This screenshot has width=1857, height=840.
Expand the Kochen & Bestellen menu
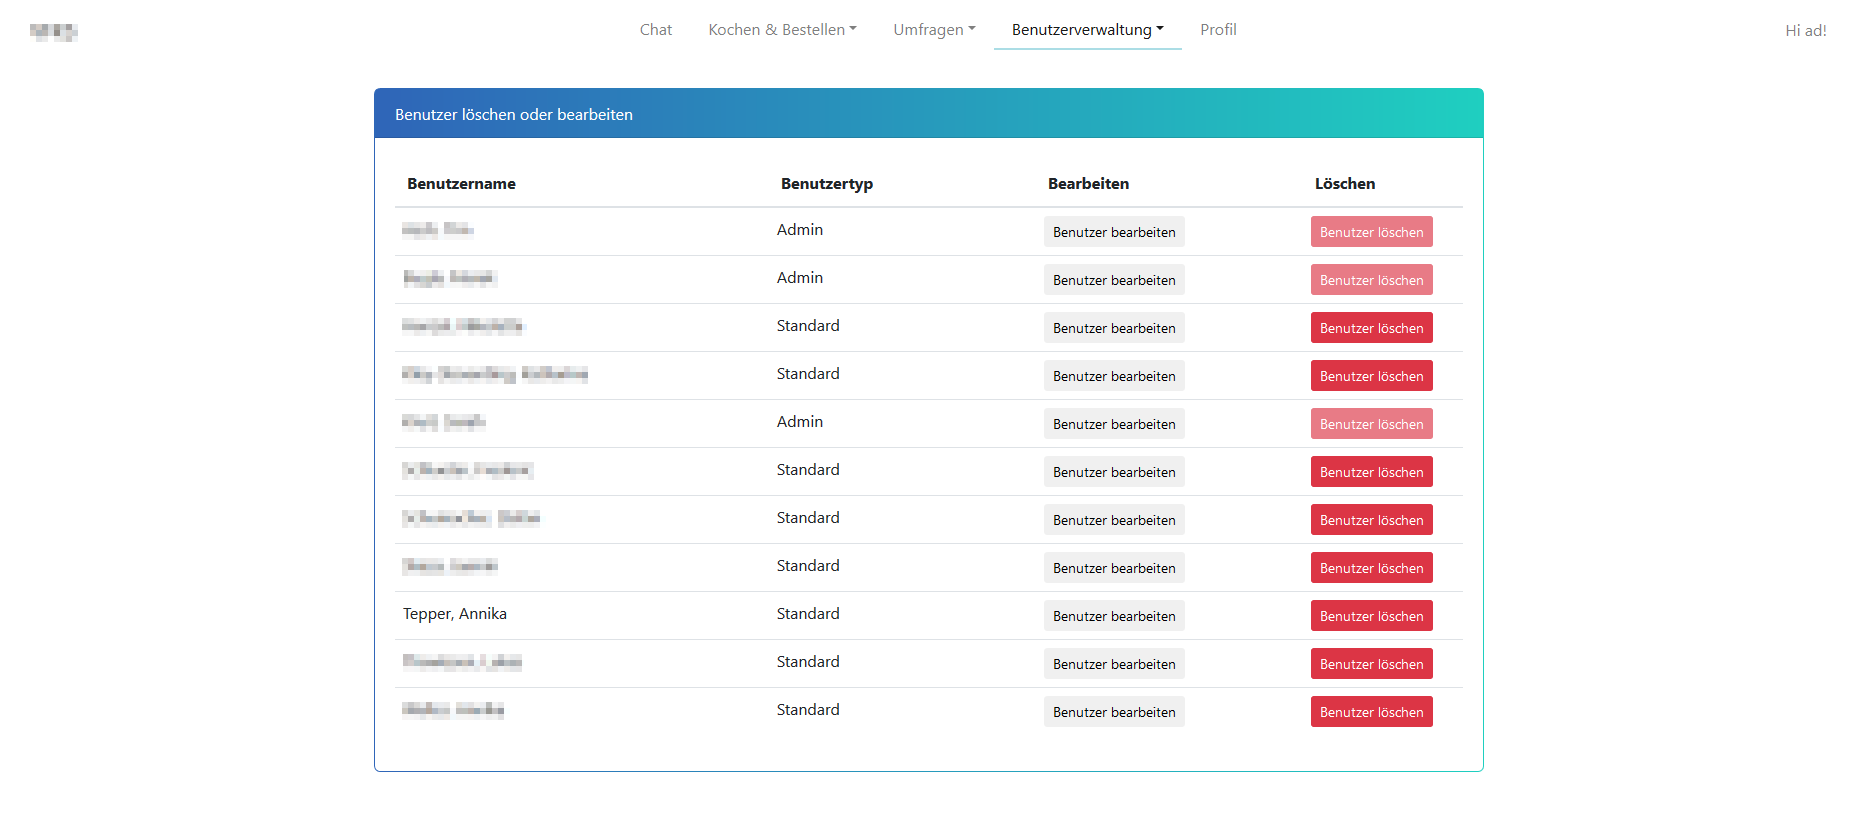[782, 30]
